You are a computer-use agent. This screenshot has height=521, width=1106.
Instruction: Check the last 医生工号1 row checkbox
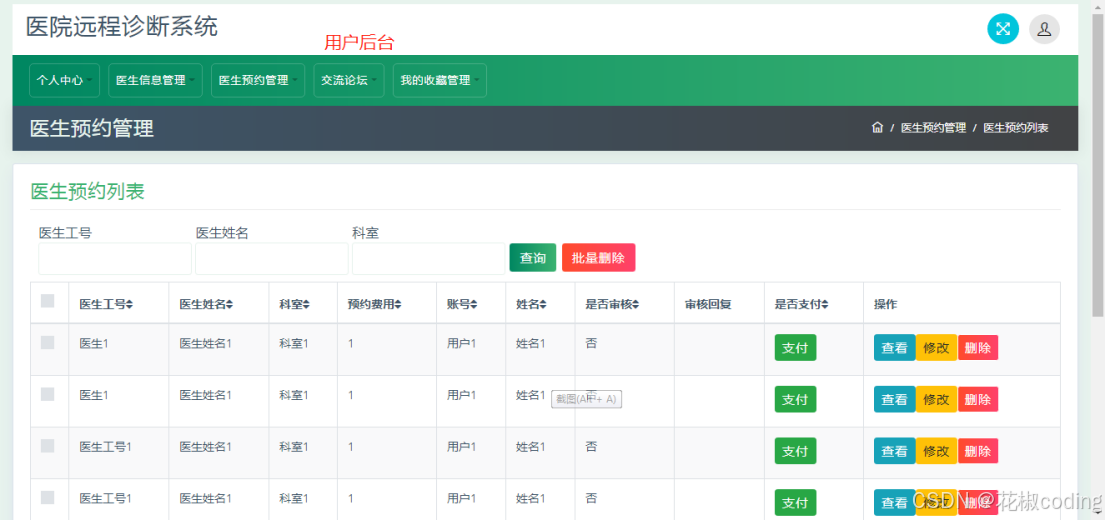coord(47,497)
